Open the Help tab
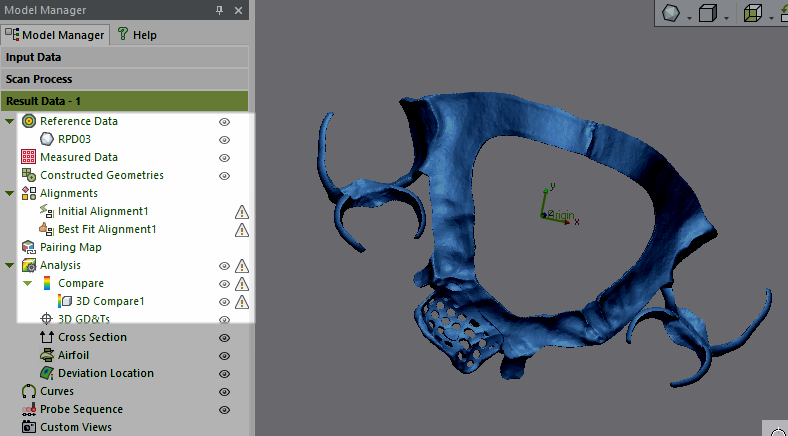 (x=137, y=35)
